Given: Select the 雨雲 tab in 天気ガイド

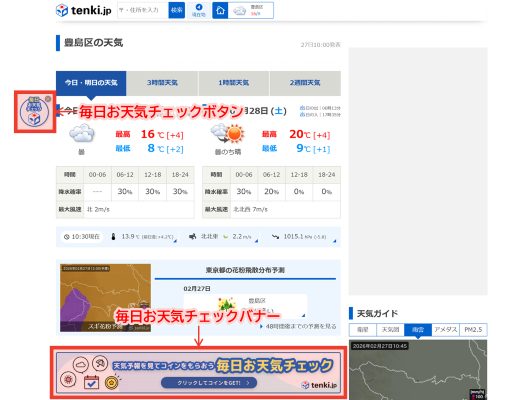Looking at the screenshot, I should coord(418,330).
